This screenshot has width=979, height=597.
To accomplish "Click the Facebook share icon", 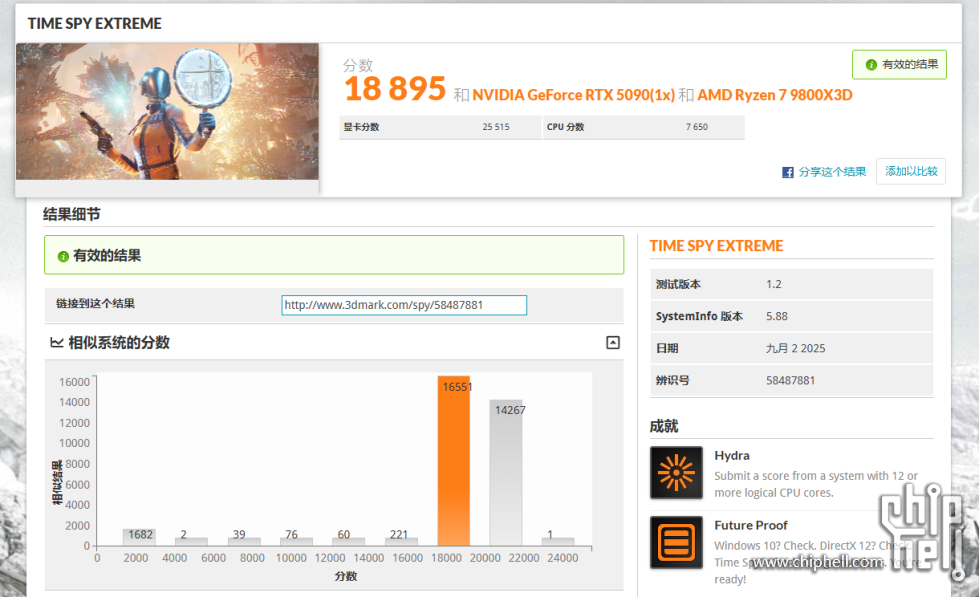I will pyautogui.click(x=787, y=172).
